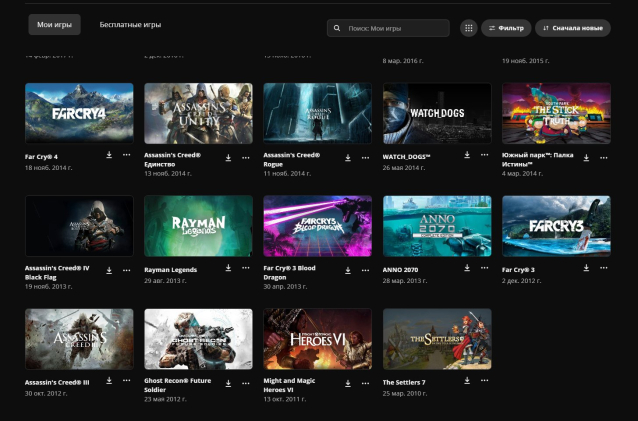638x421 pixels.
Task: Open the Assassin's Creed III cover thumbnail
Action: point(79,339)
